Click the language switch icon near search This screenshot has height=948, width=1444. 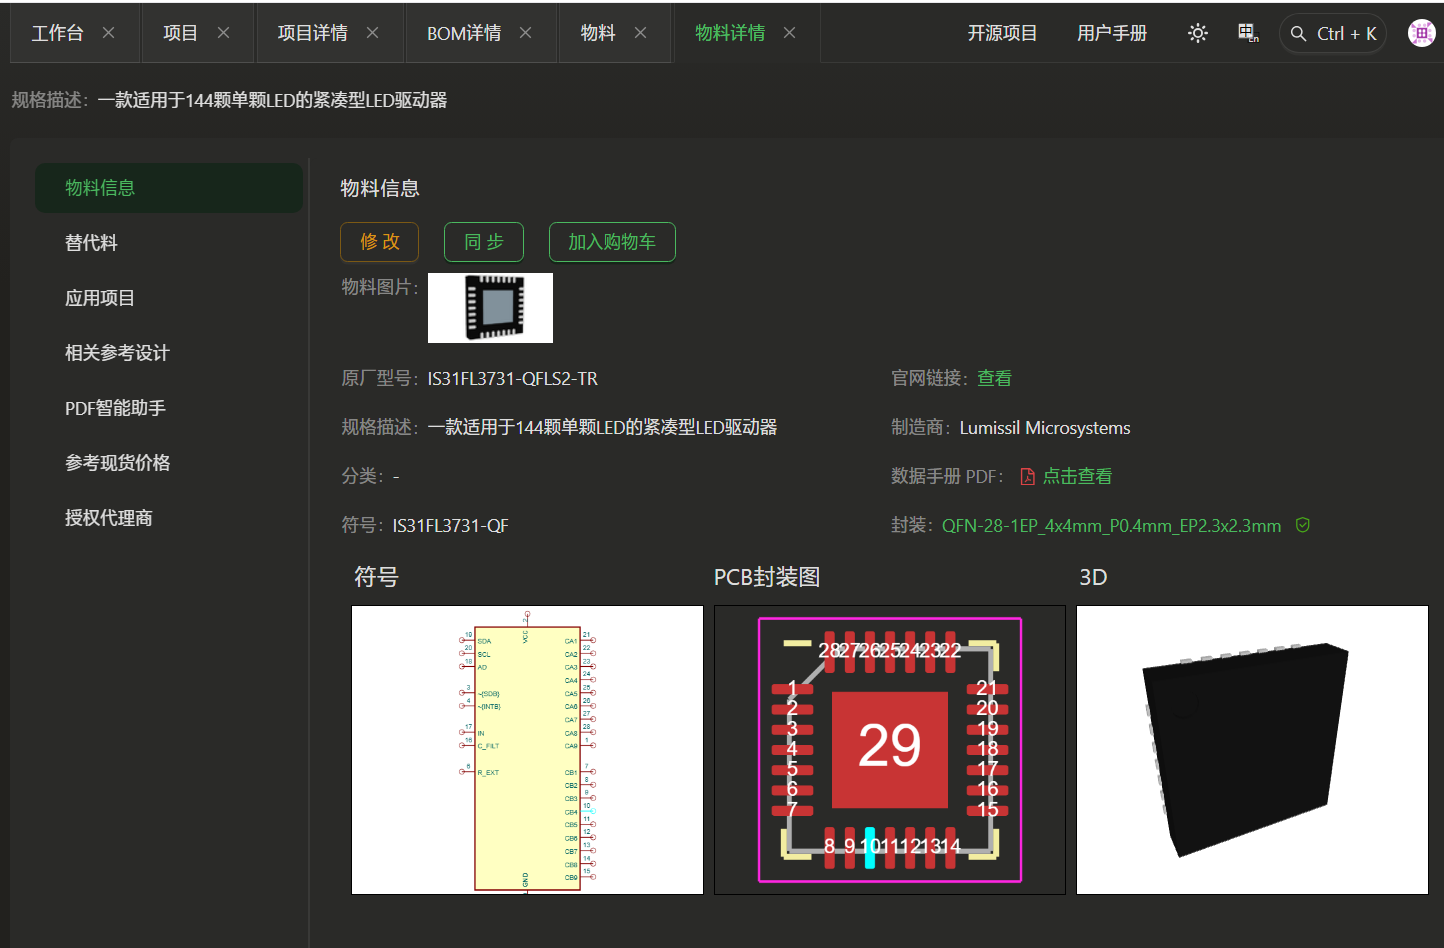[x=1247, y=32]
